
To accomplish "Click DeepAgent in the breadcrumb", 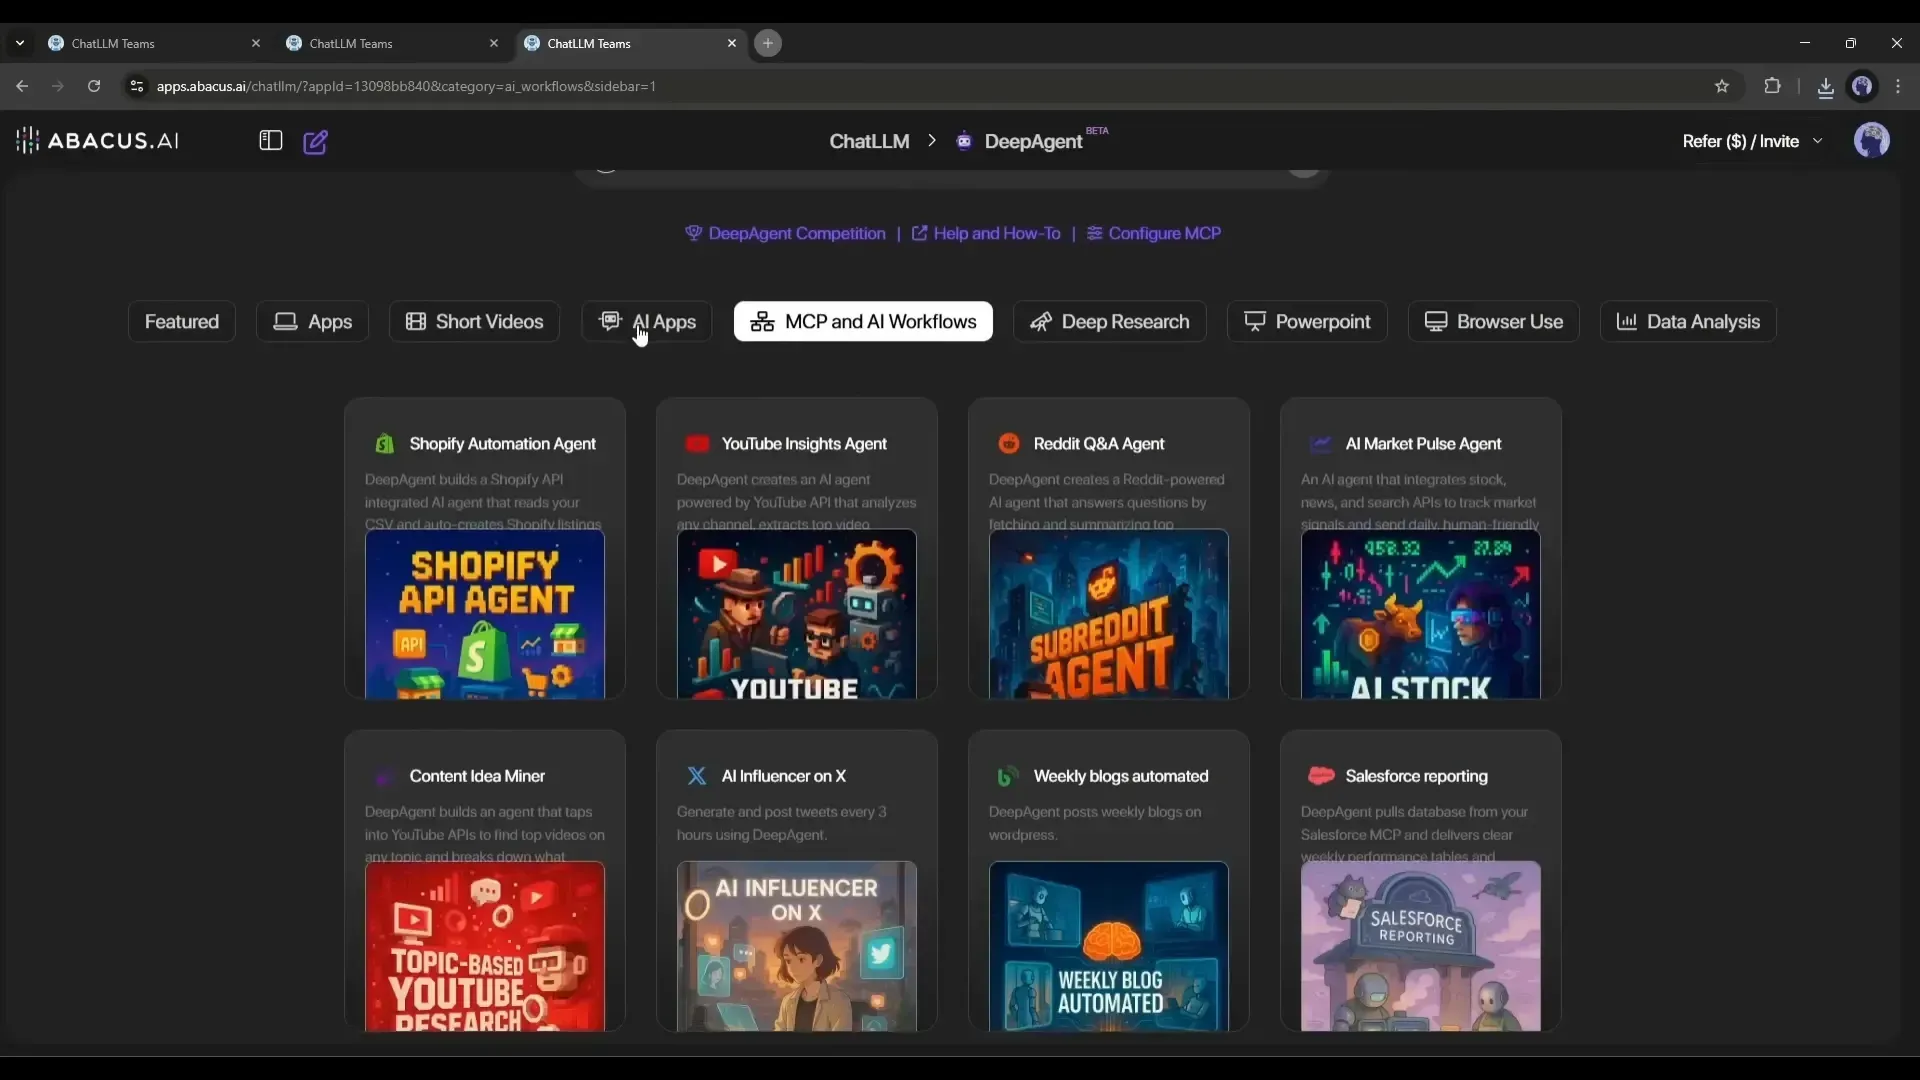I will point(1033,141).
